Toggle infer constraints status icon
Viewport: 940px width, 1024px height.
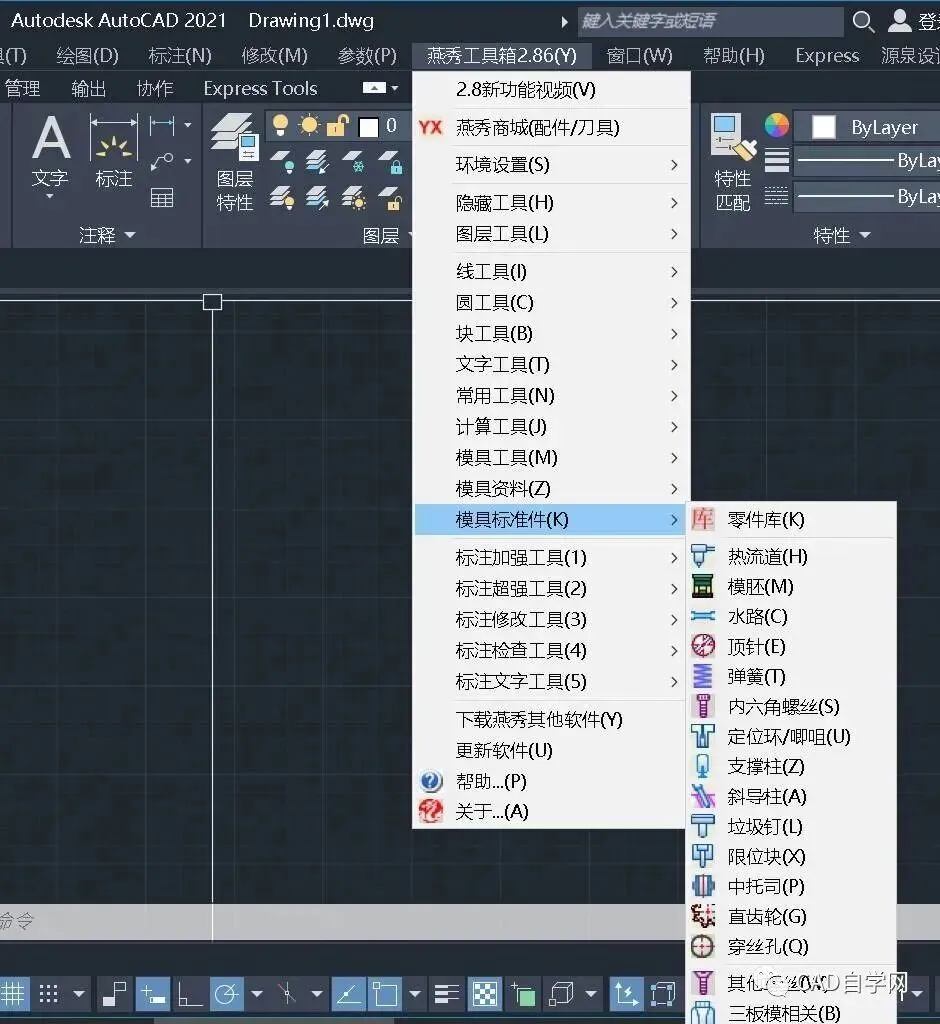pos(116,994)
